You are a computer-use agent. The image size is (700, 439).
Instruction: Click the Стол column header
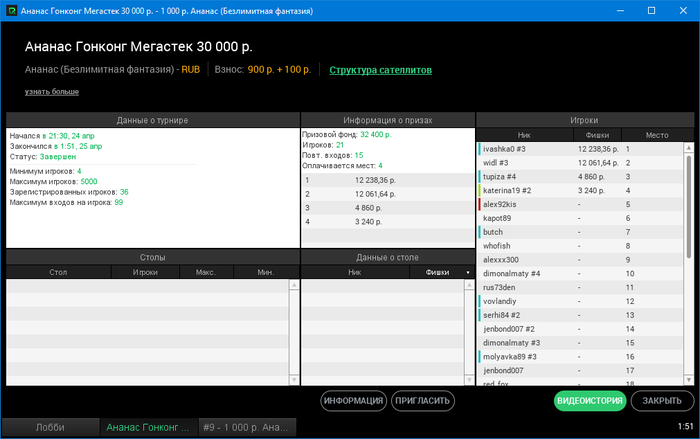click(58, 272)
